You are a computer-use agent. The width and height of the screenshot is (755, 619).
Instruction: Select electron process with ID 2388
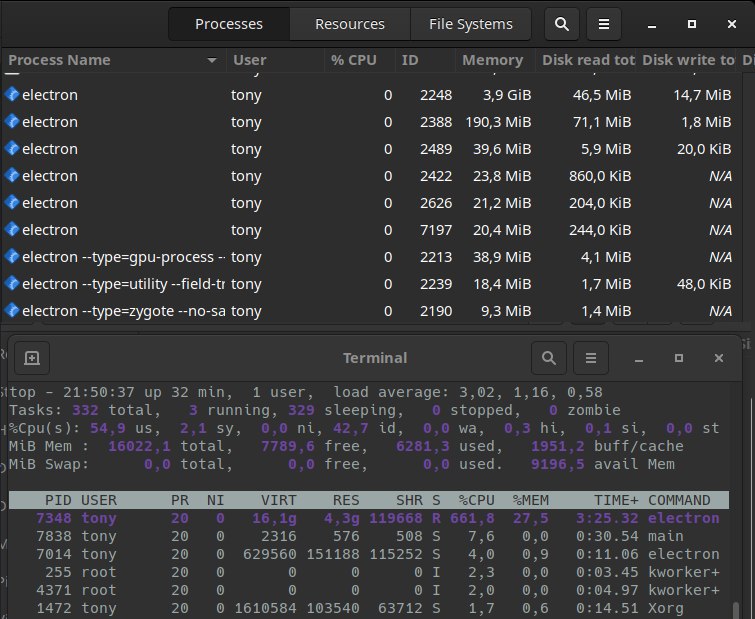click(x=300, y=122)
